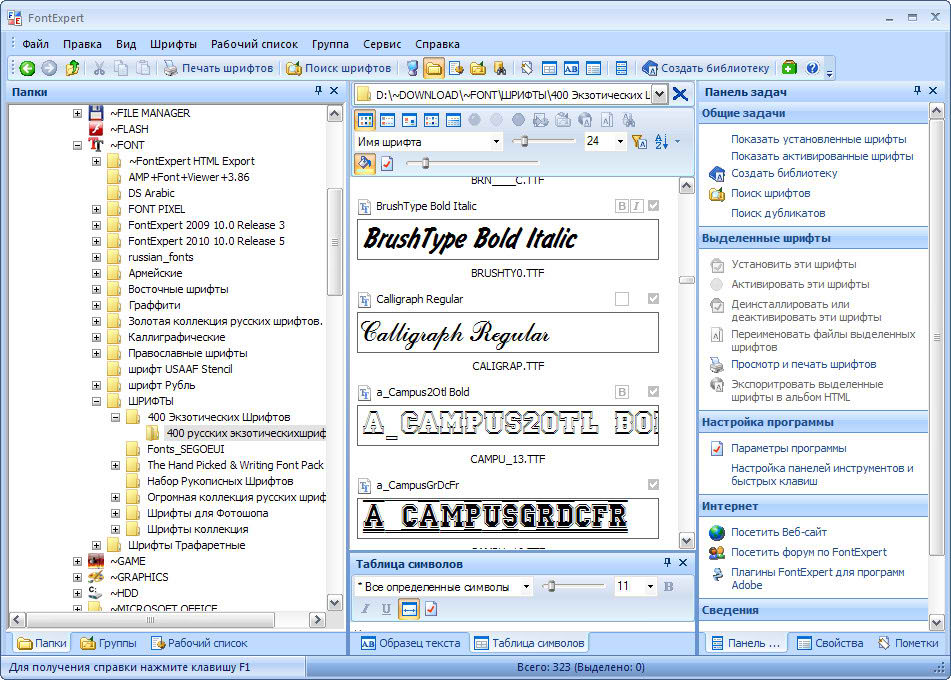
Task: Click the Печать шрифтов toolbar button
Action: click(x=218, y=68)
